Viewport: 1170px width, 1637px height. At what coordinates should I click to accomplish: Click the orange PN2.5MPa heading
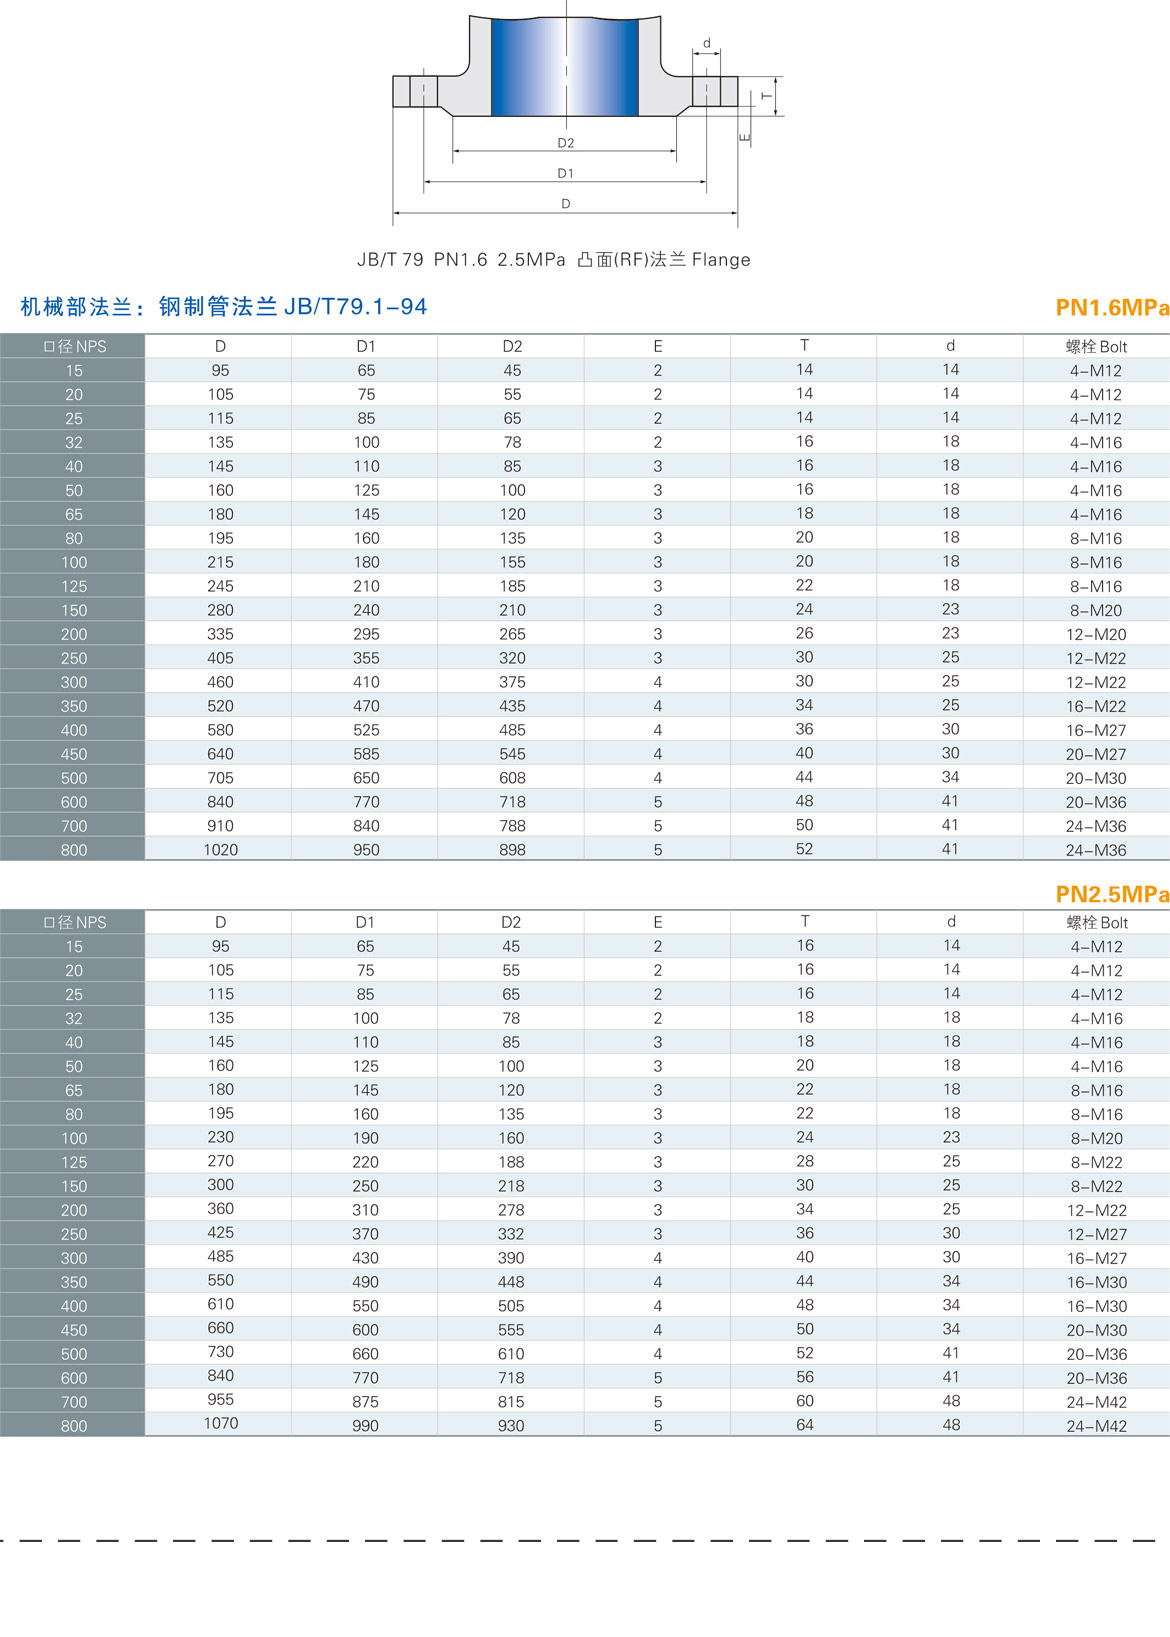click(x=1111, y=894)
